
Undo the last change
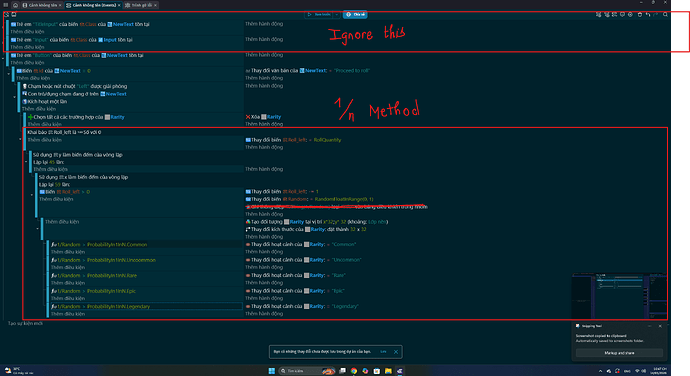[x=648, y=15]
